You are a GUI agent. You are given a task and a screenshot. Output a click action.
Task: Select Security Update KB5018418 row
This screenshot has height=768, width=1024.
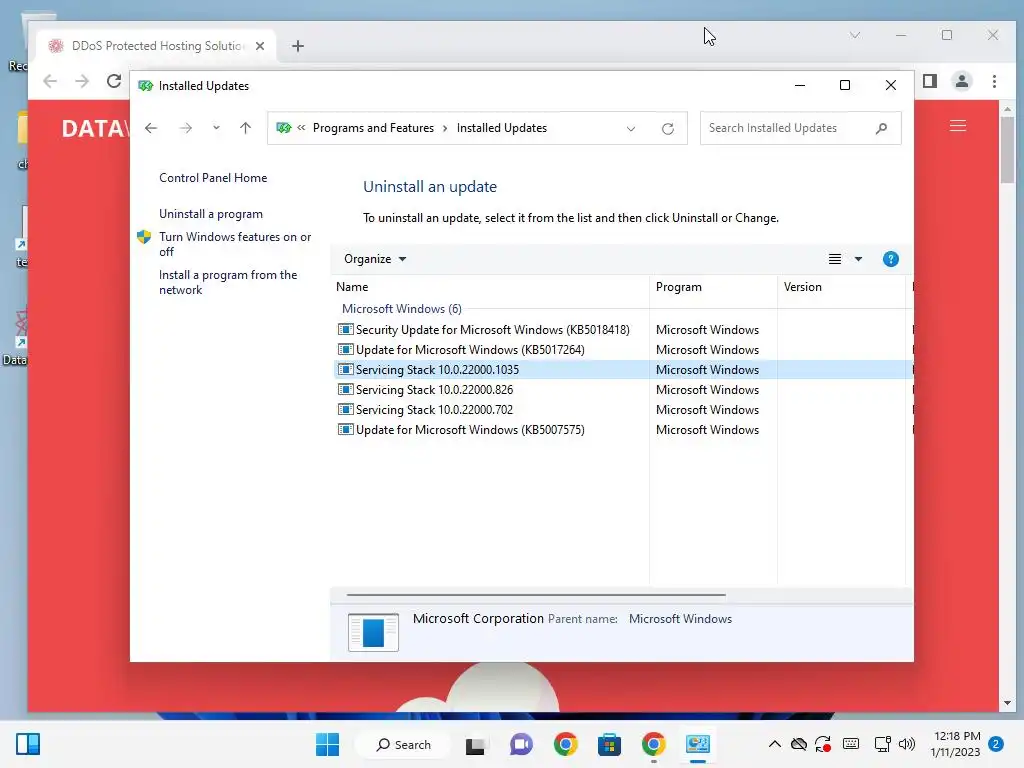[x=623, y=330]
